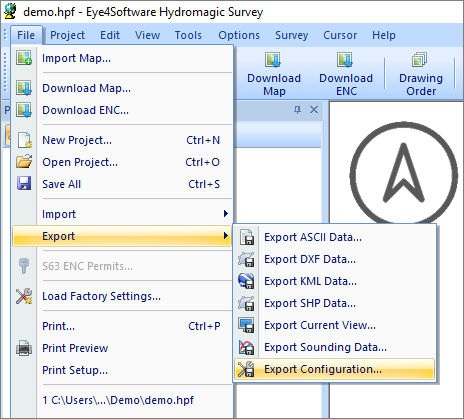Screen dimensions: 464x419
Task: Expand the Import submenu arrow
Action: (x=226, y=214)
